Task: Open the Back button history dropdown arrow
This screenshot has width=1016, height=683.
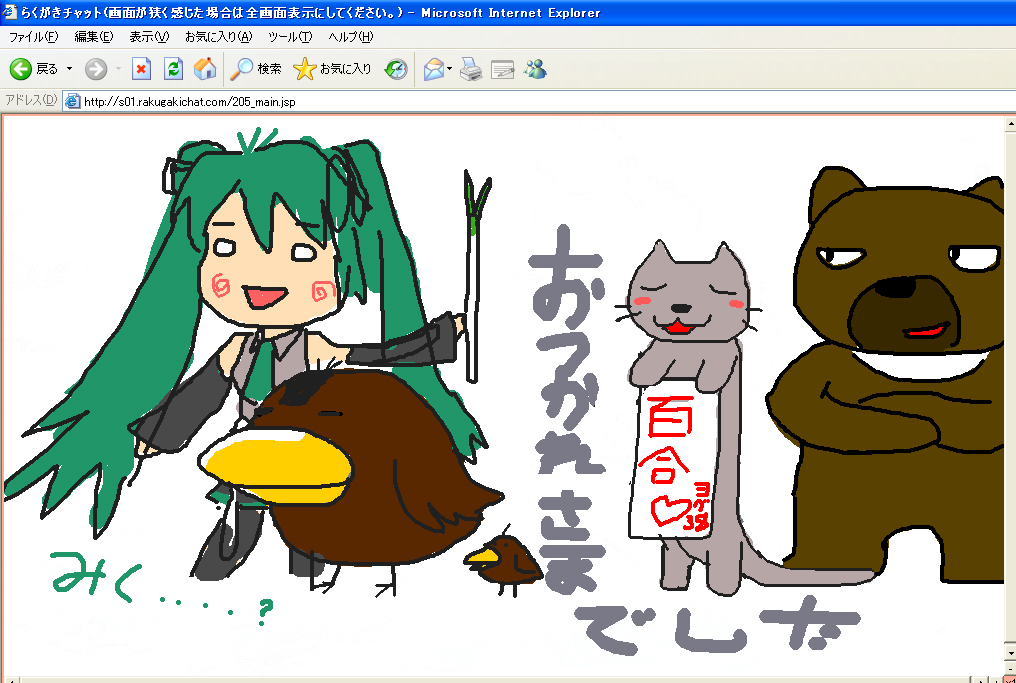Action: tap(69, 69)
